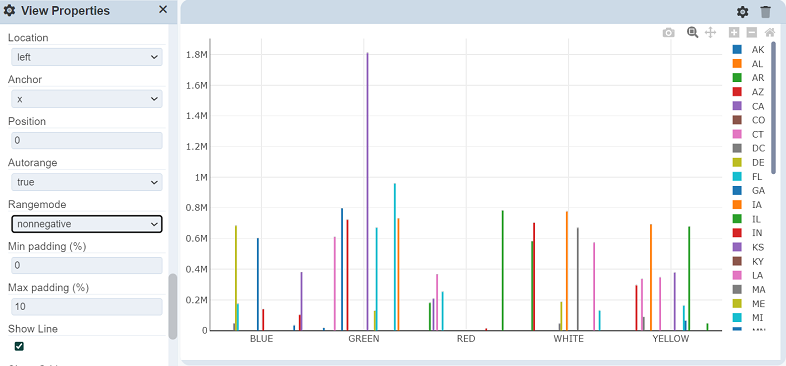Toggle CA series in legend
Screen dimensions: 786x366
click(x=748, y=106)
